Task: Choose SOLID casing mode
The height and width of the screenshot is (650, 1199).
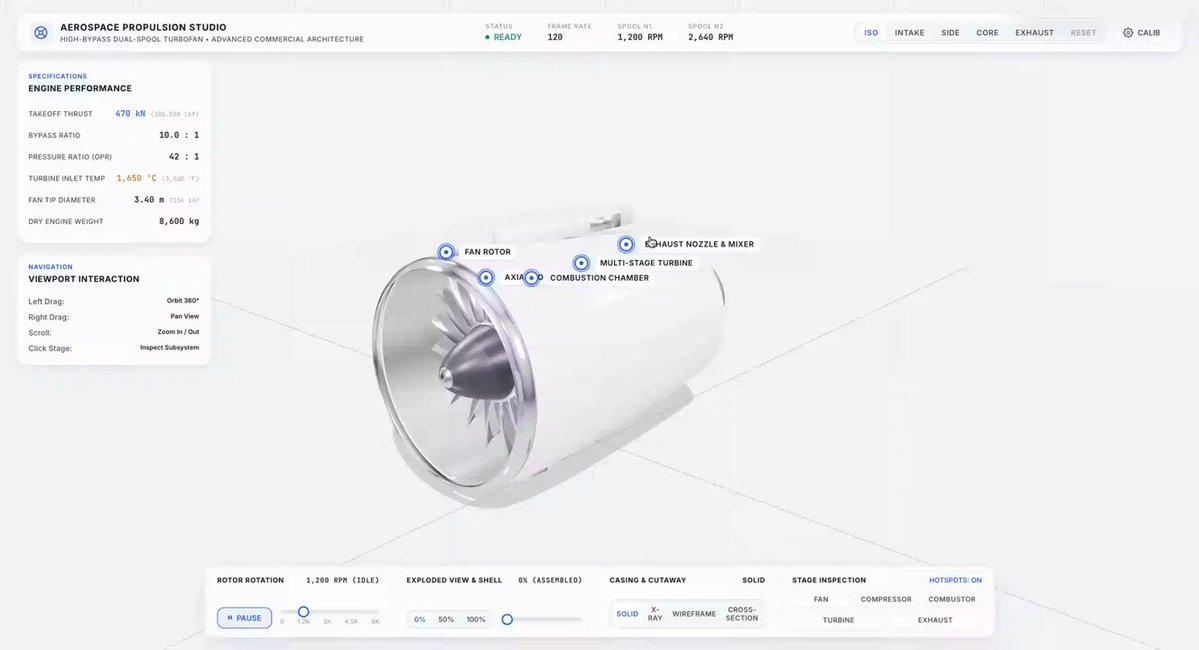Action: [627, 614]
